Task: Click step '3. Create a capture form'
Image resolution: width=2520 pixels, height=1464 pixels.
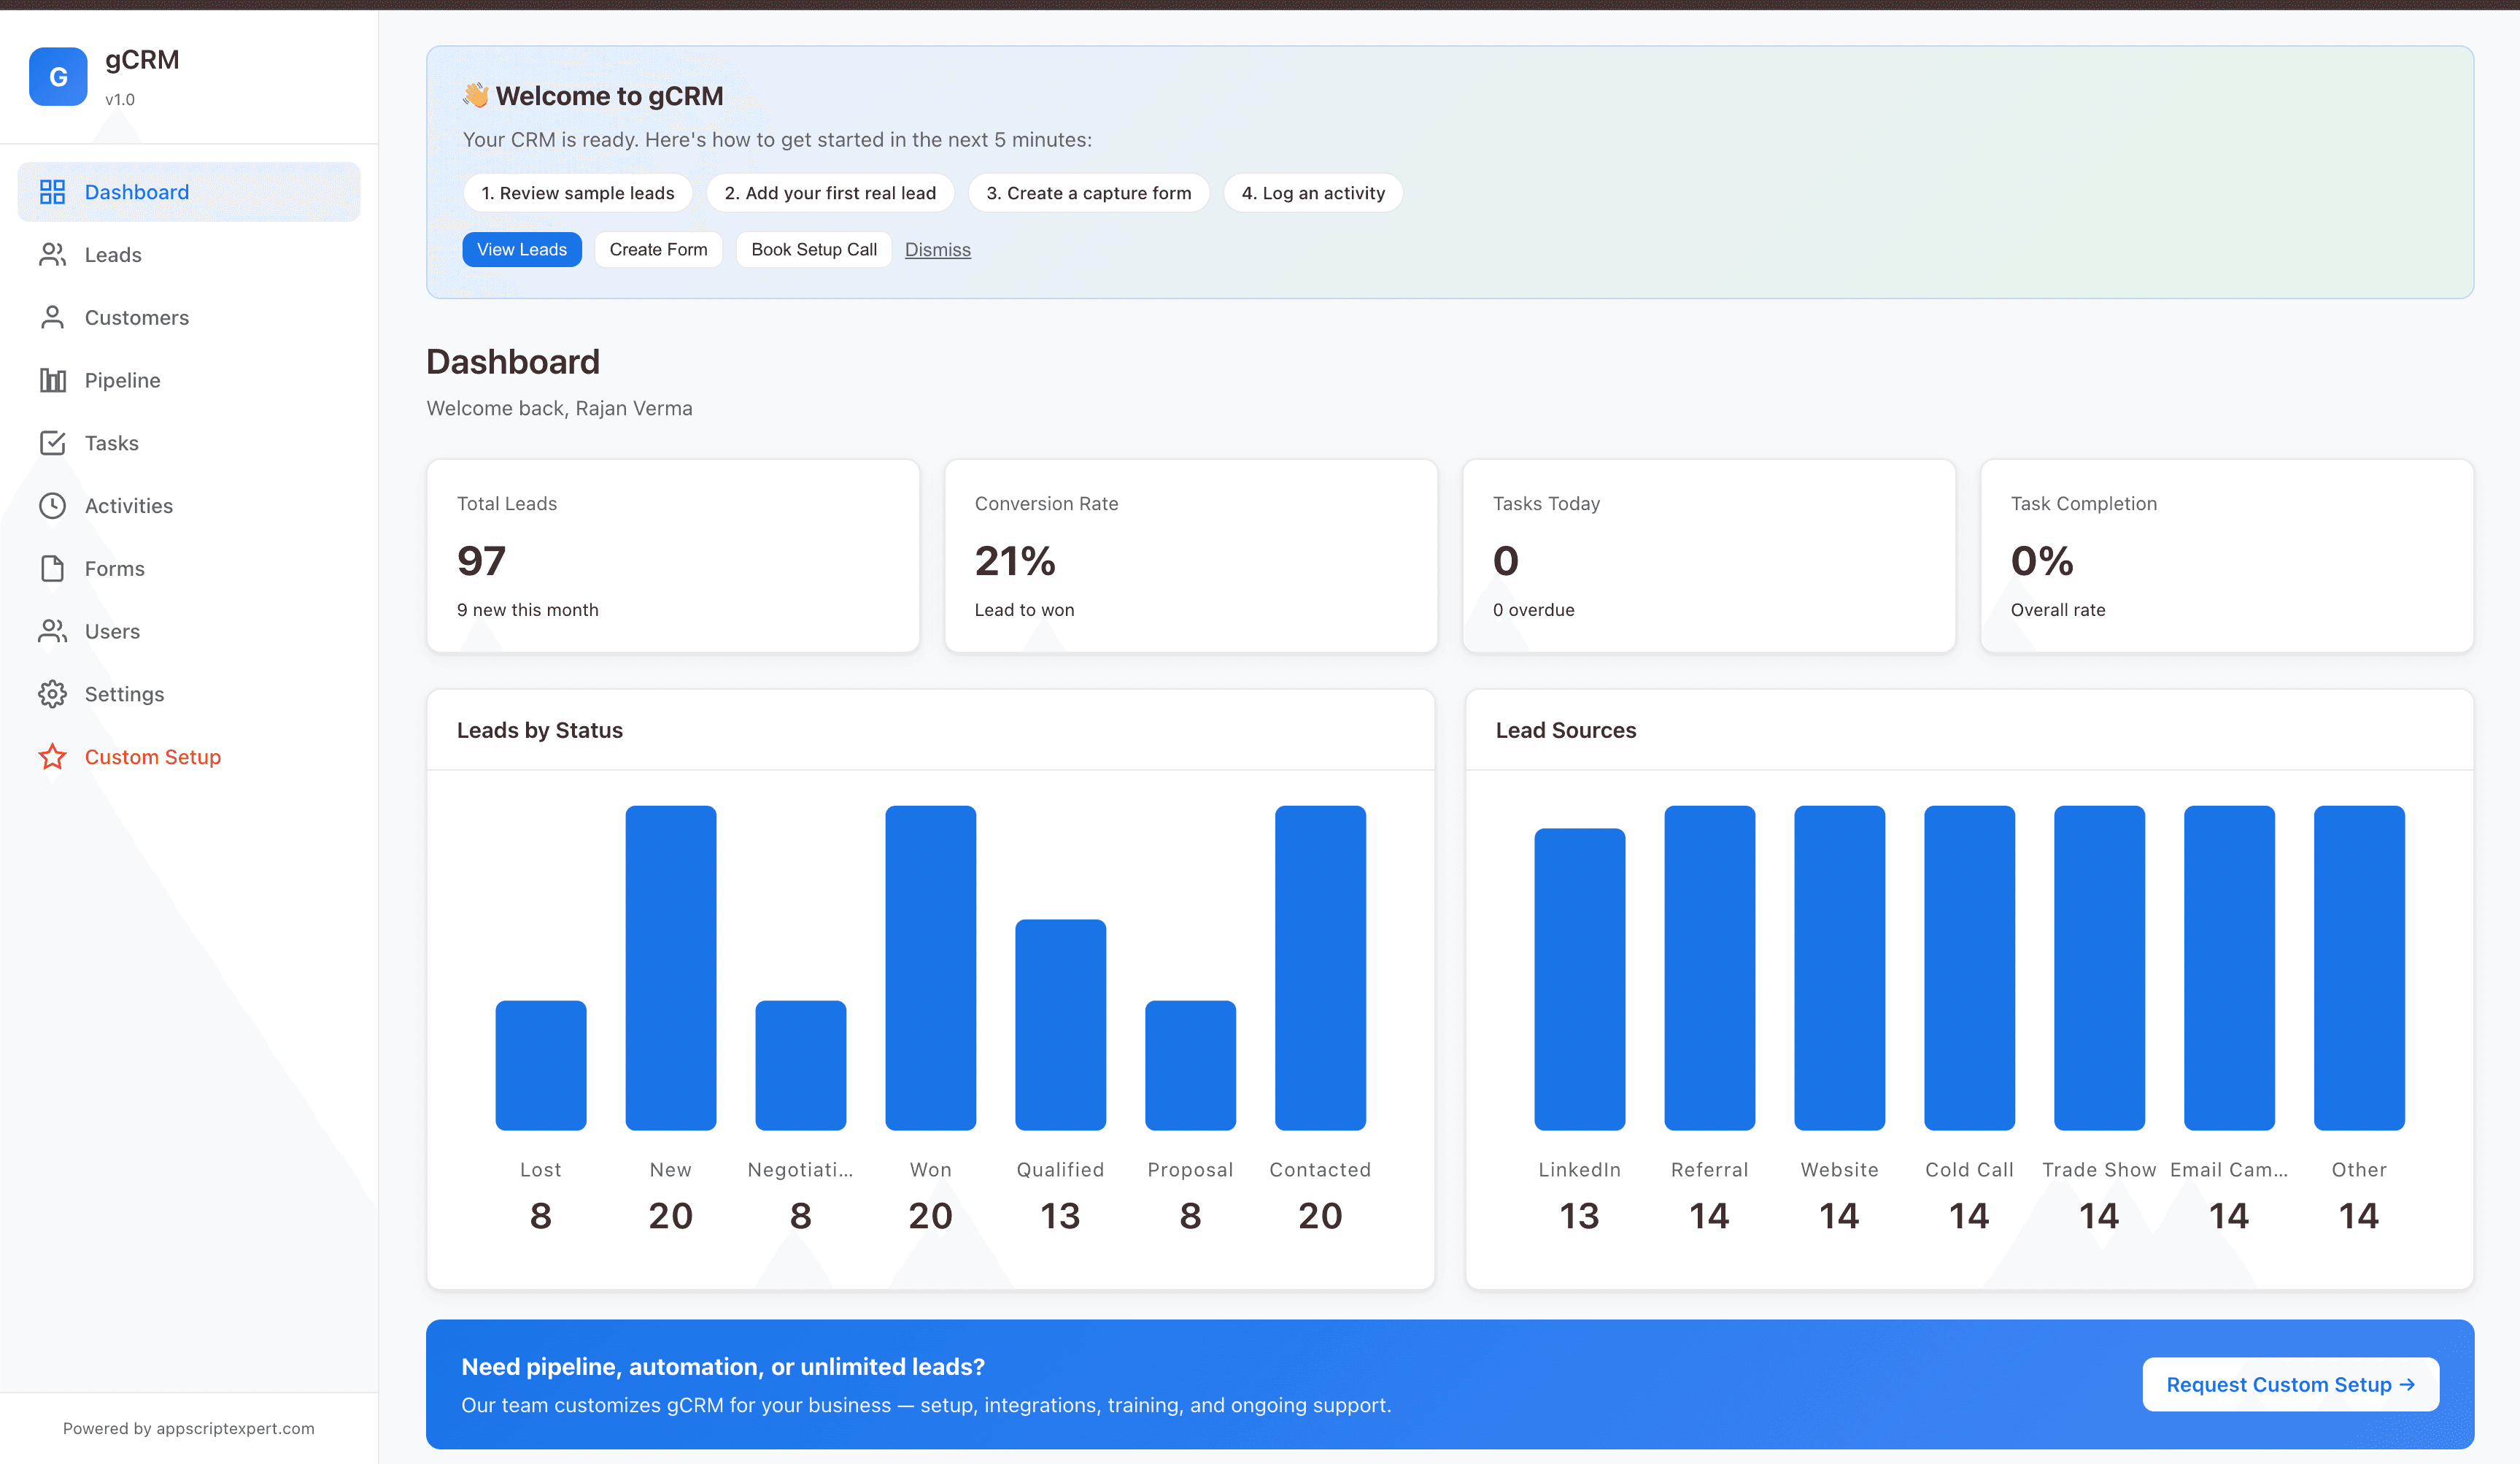Action: 1089,193
